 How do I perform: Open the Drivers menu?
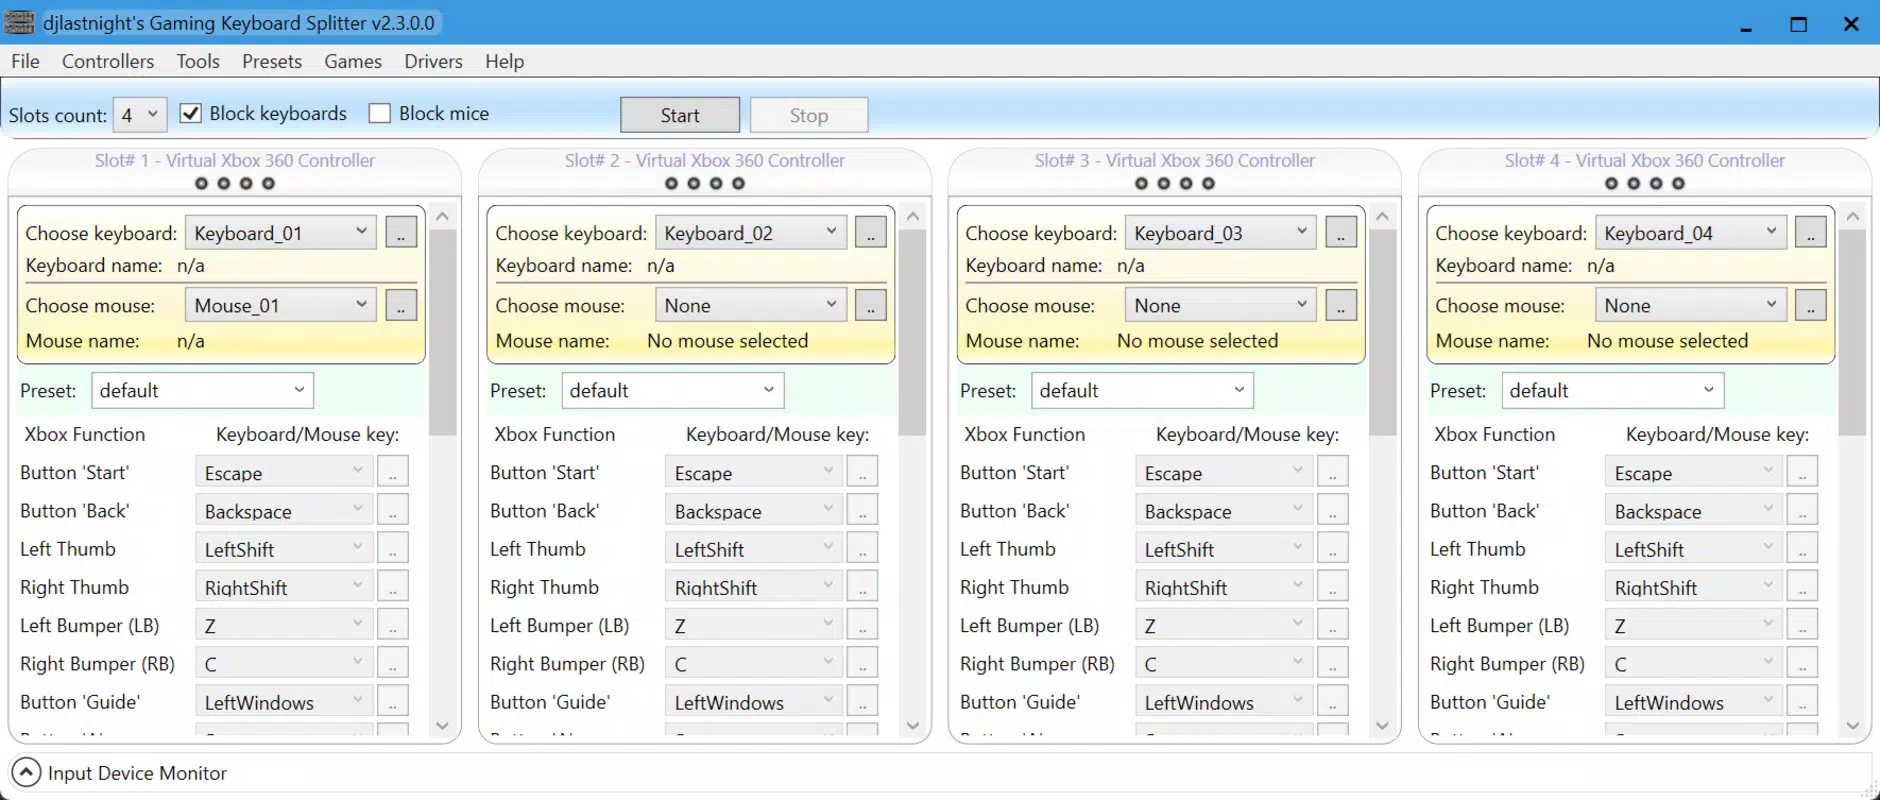pos(433,61)
